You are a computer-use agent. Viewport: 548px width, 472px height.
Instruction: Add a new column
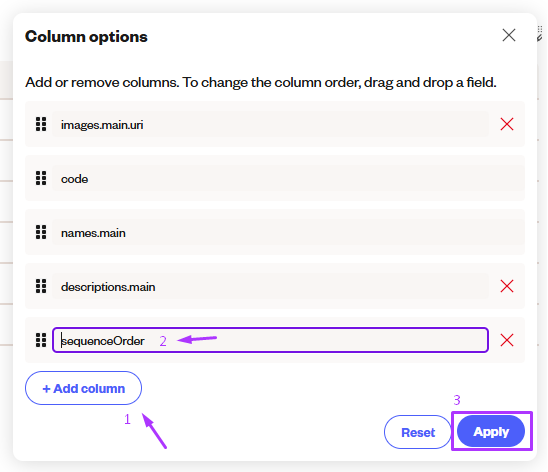[83, 388]
